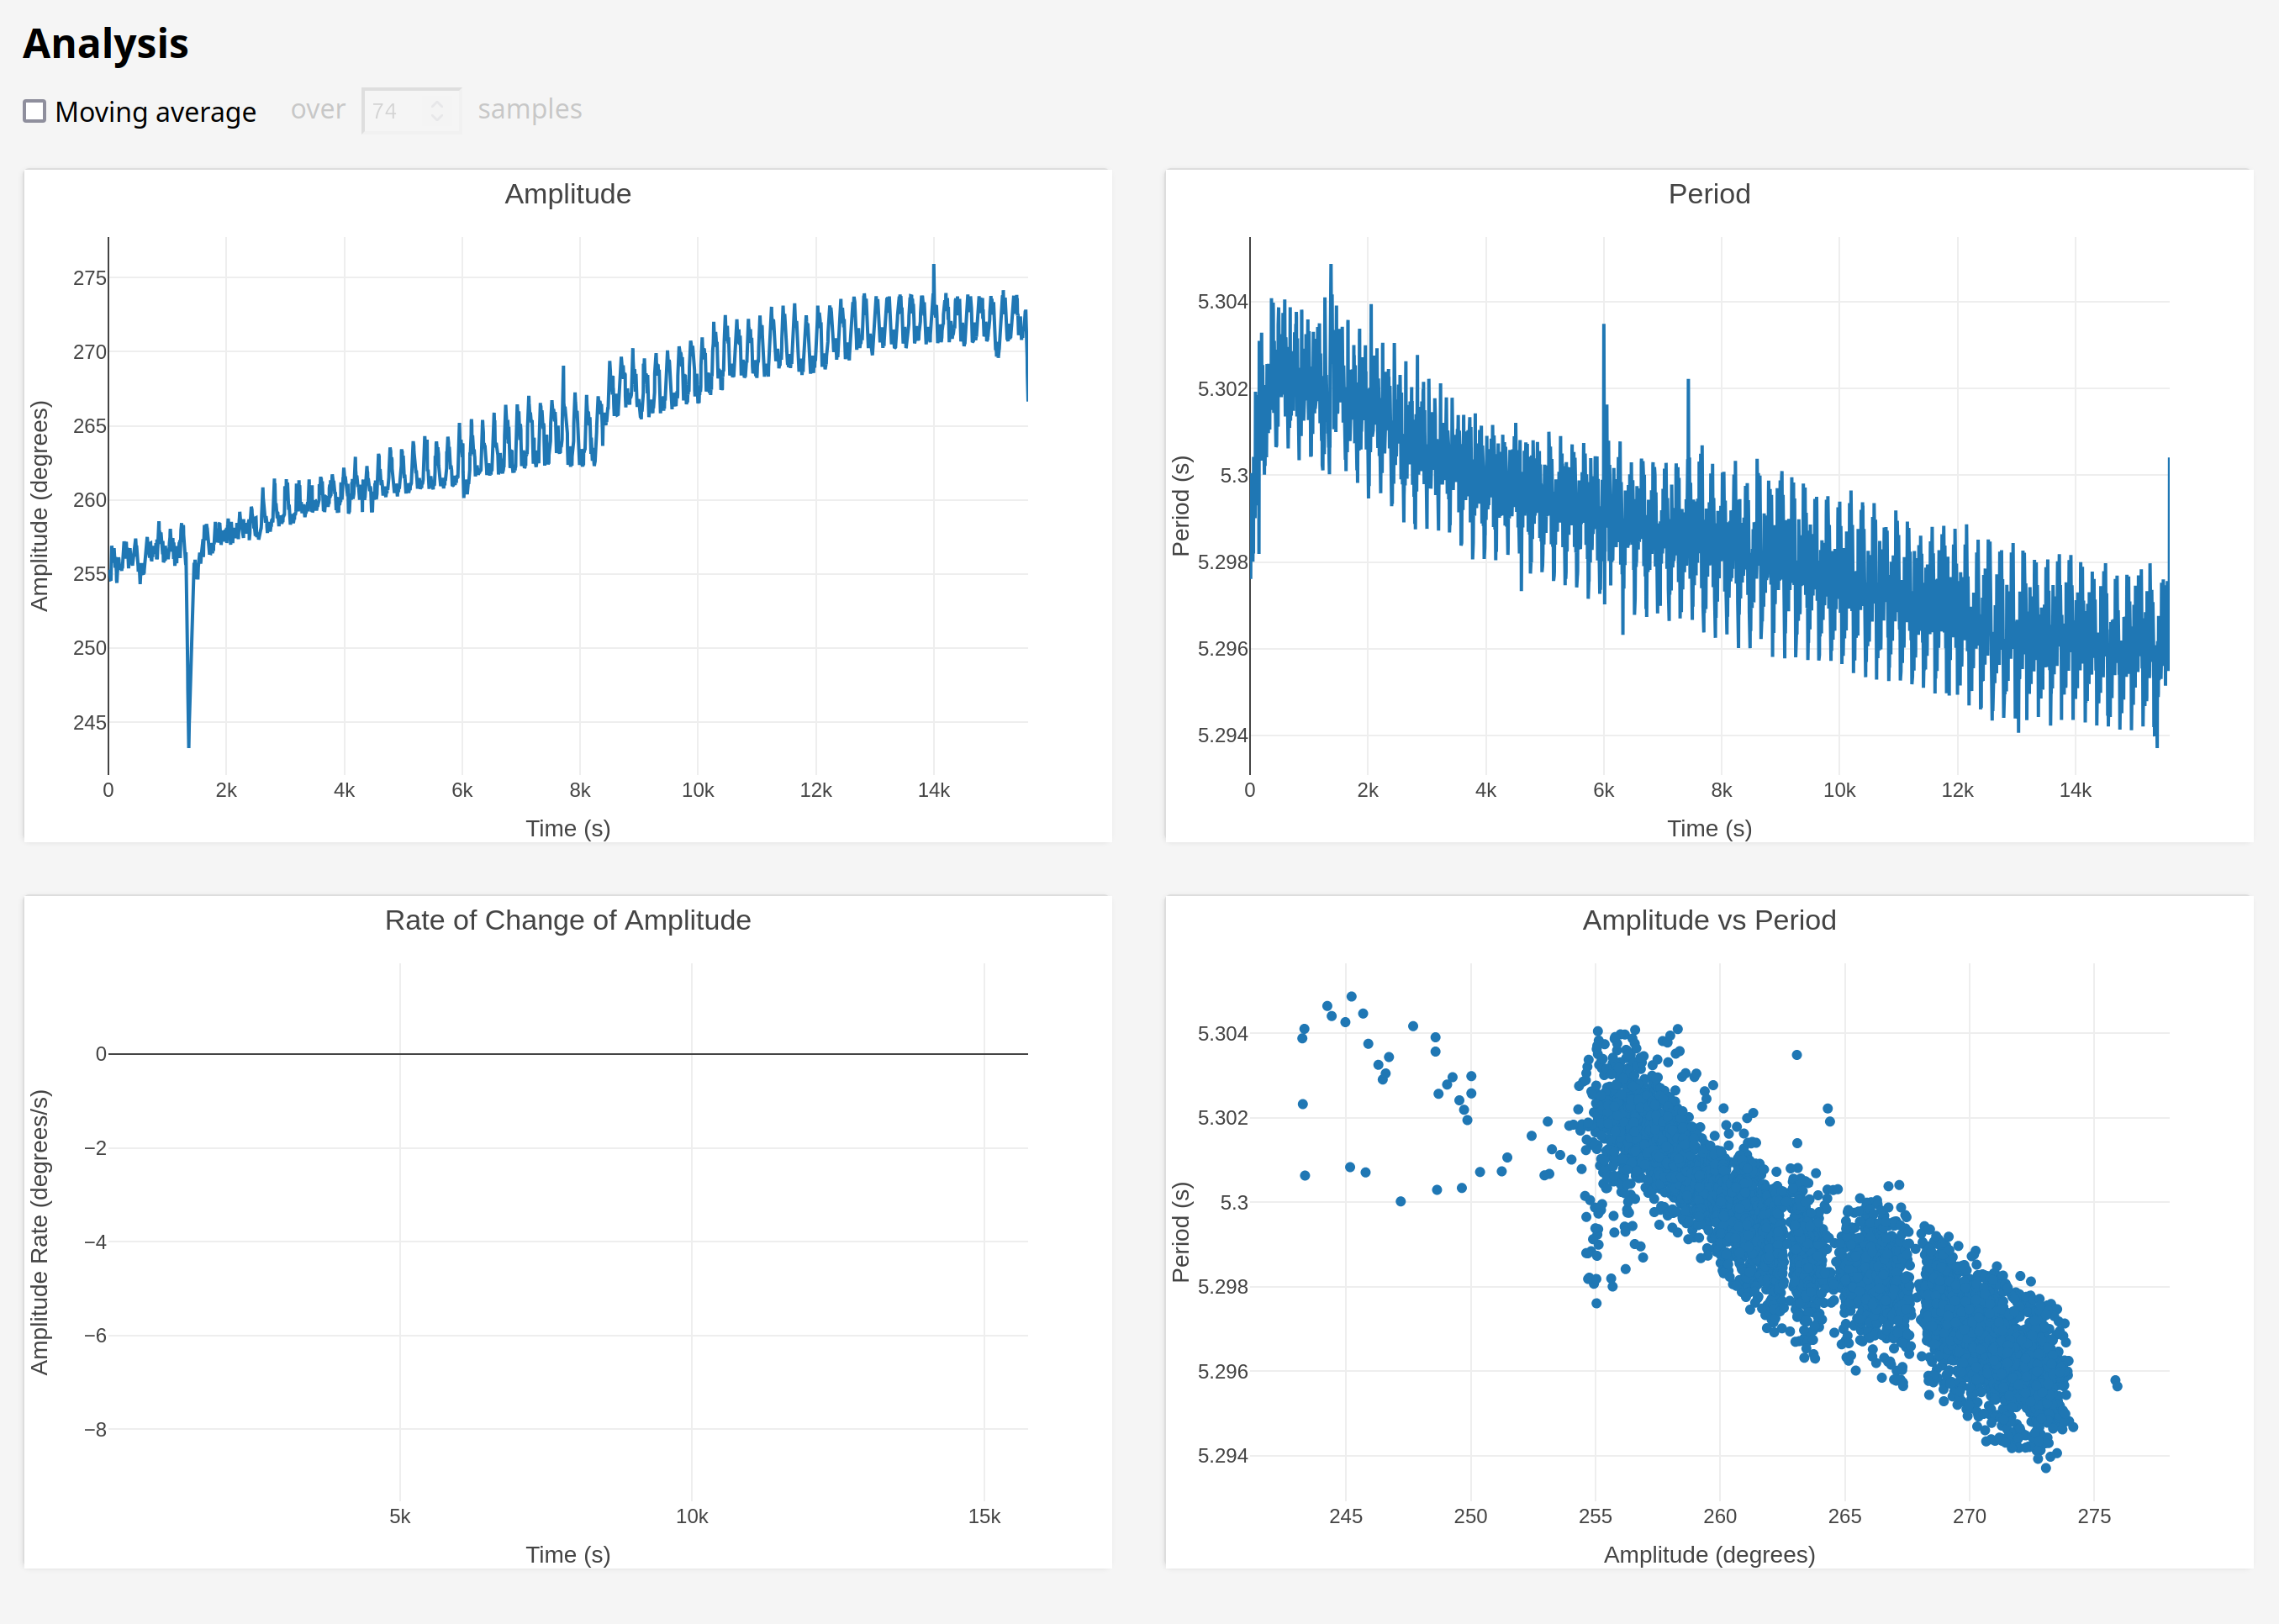This screenshot has width=2279, height=1624.
Task: Click the Amplitude Rate (degrees/s) axis label
Action: 39,1232
